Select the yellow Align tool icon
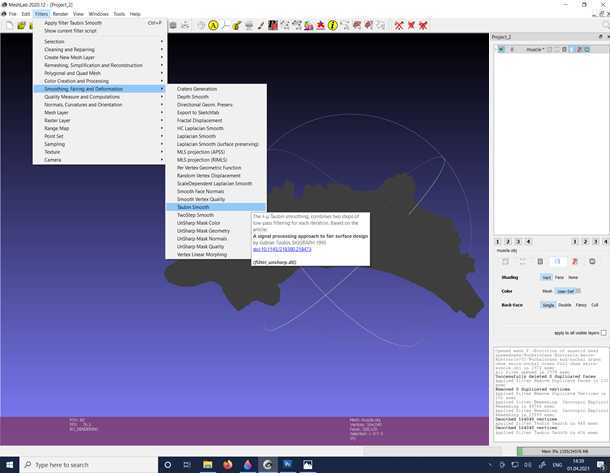 (x=213, y=26)
